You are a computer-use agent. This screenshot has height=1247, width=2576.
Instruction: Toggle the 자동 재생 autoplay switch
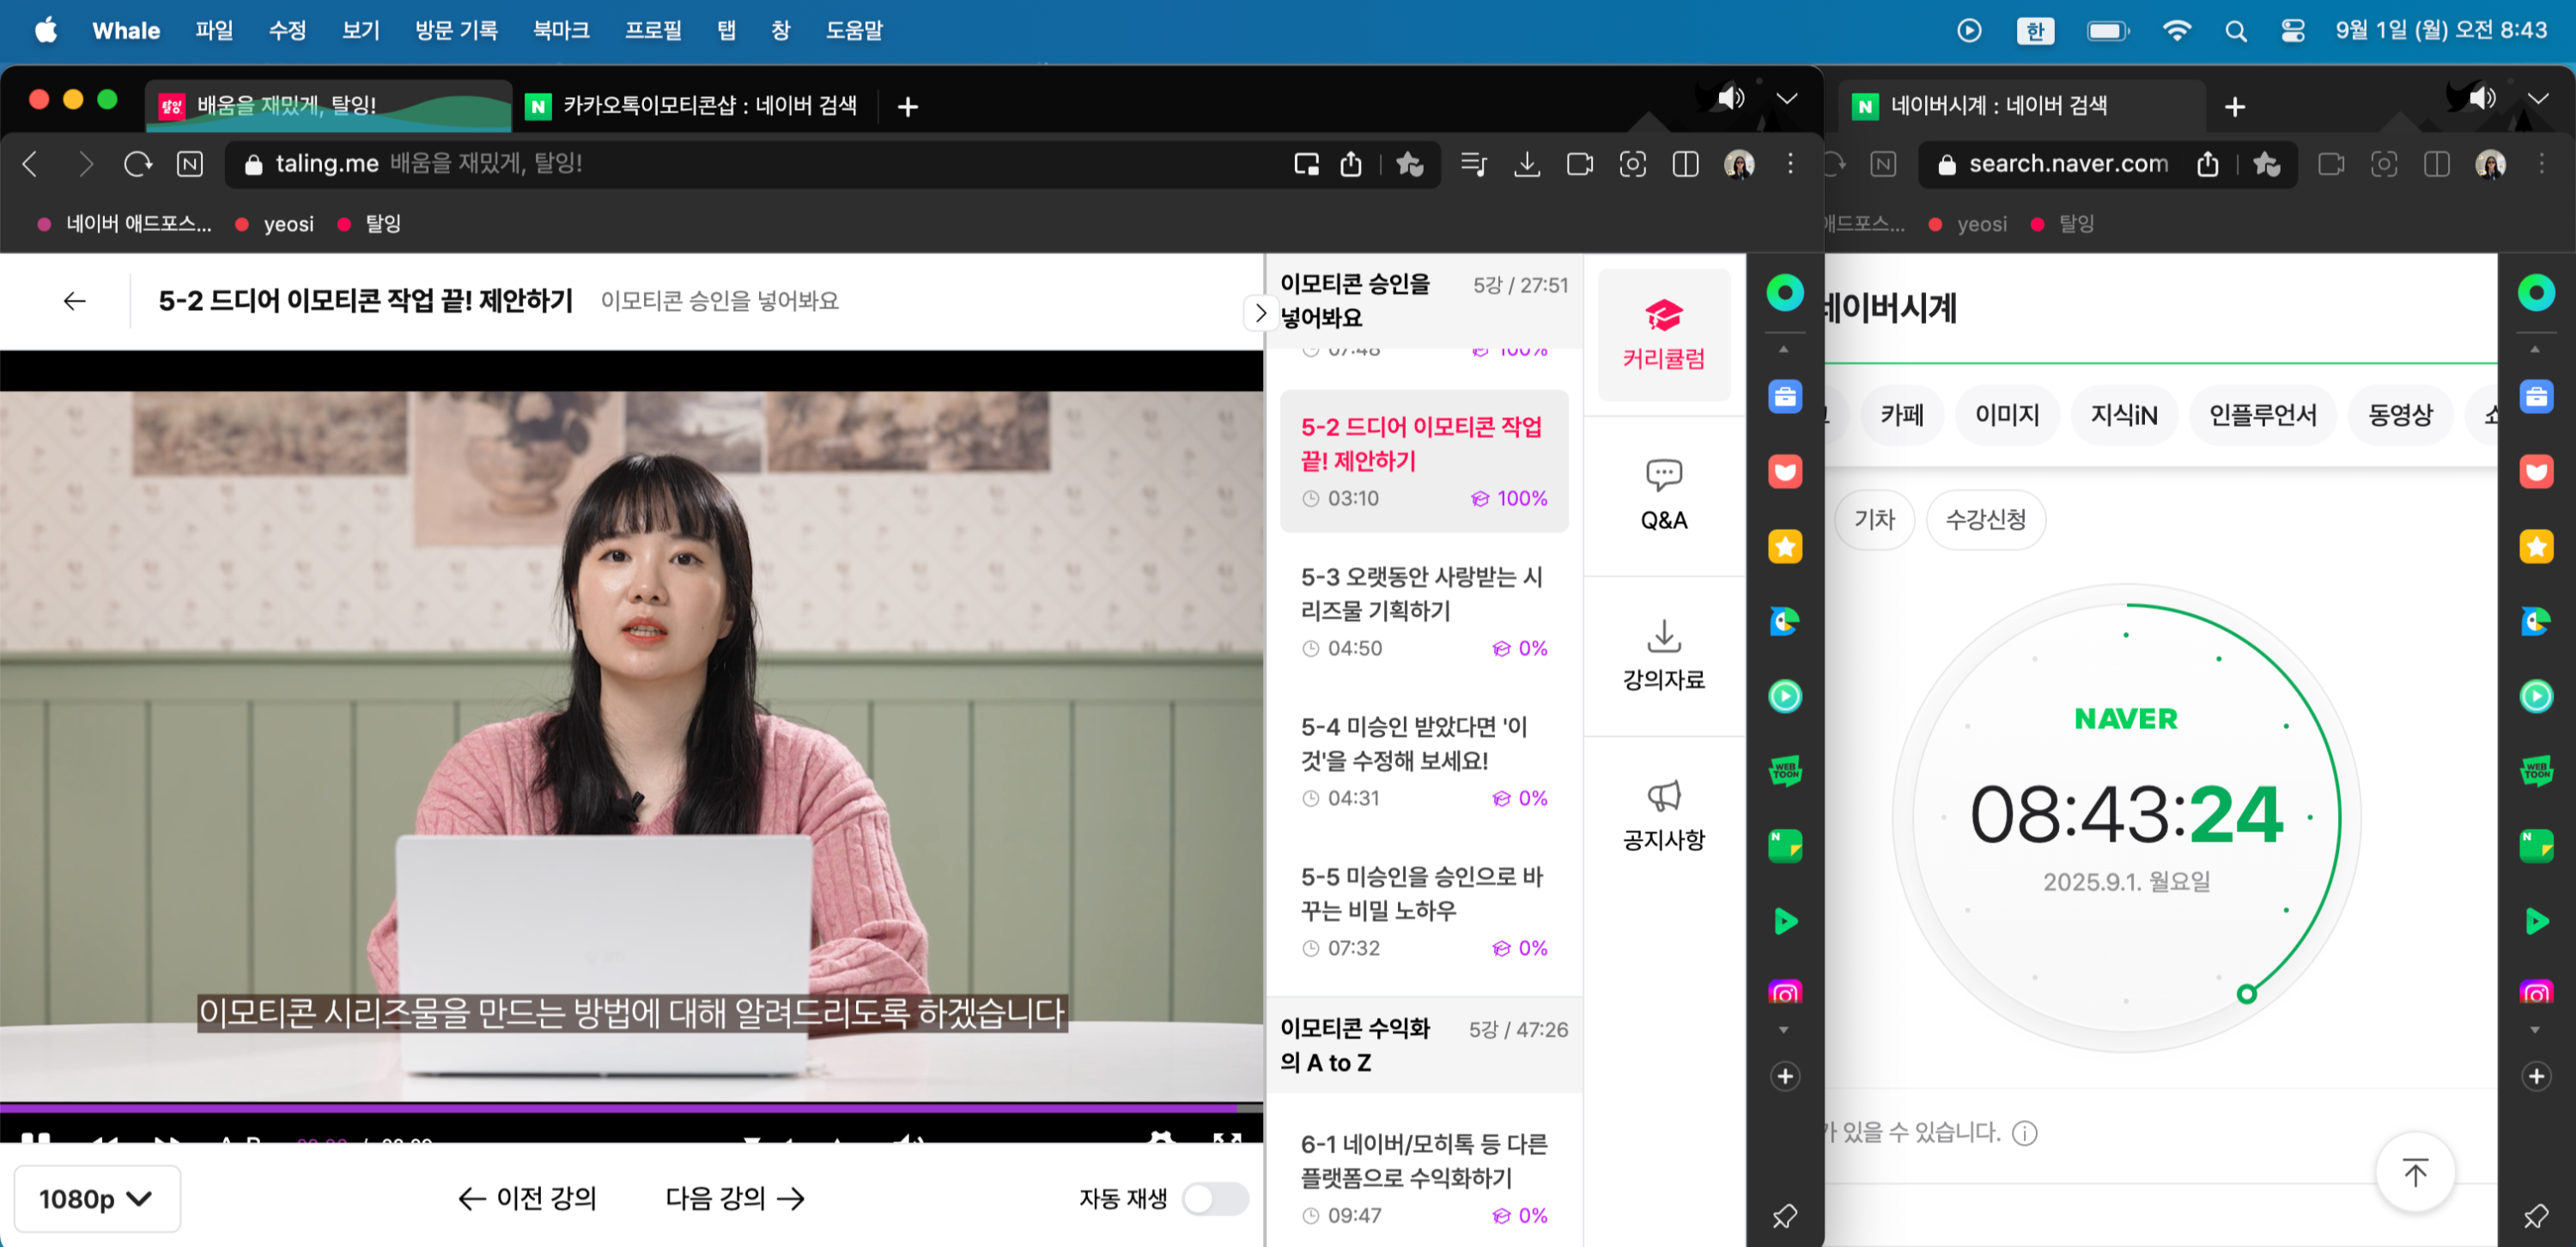coord(1214,1197)
